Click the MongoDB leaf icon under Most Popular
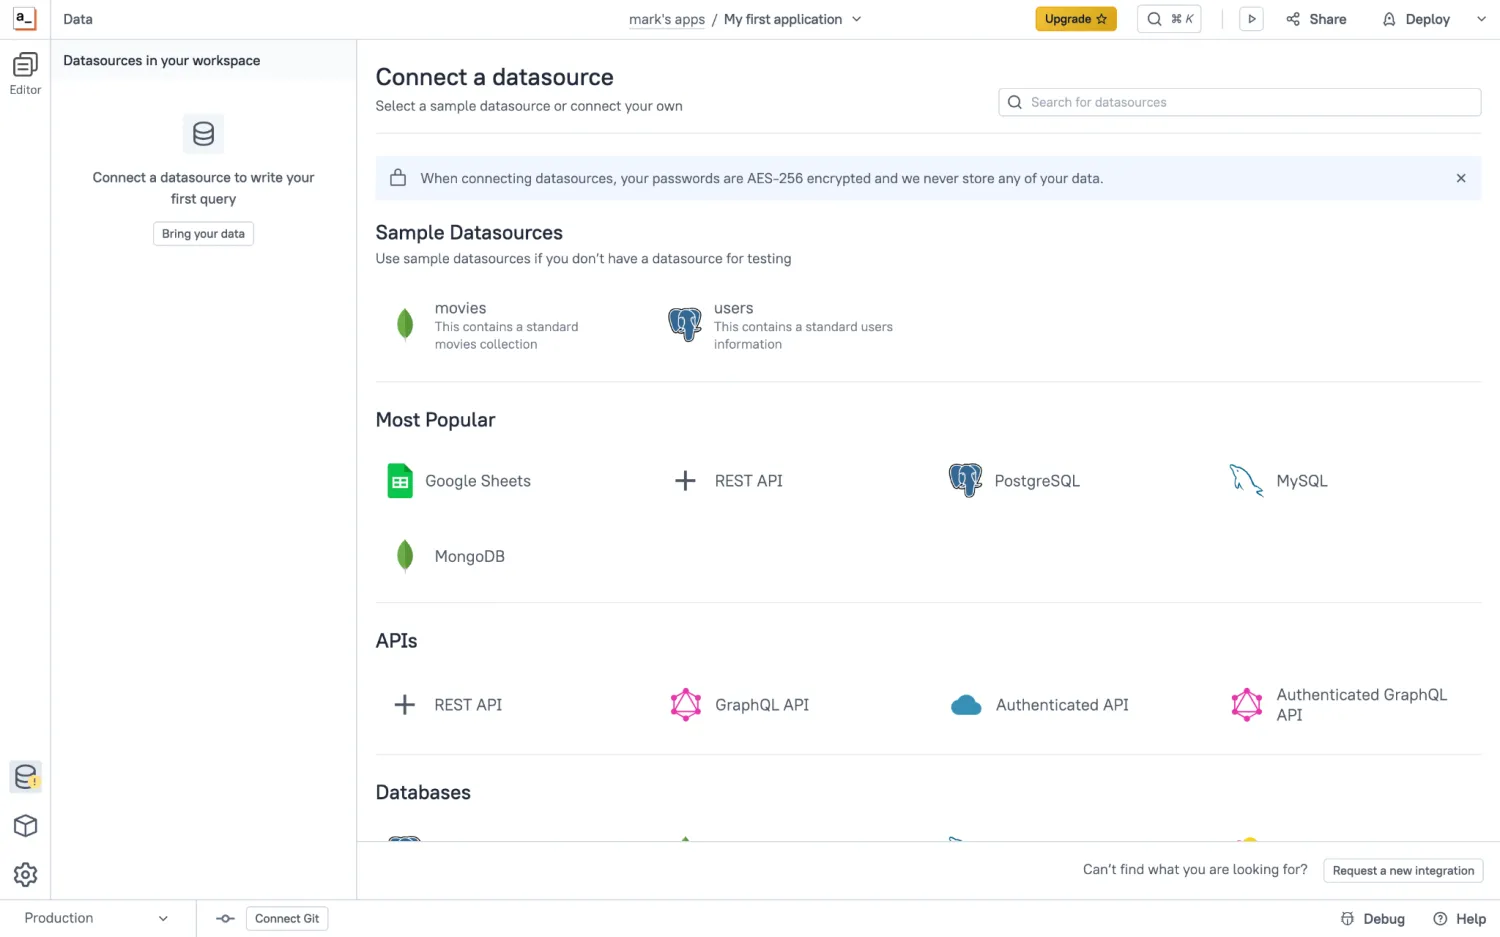 [405, 556]
